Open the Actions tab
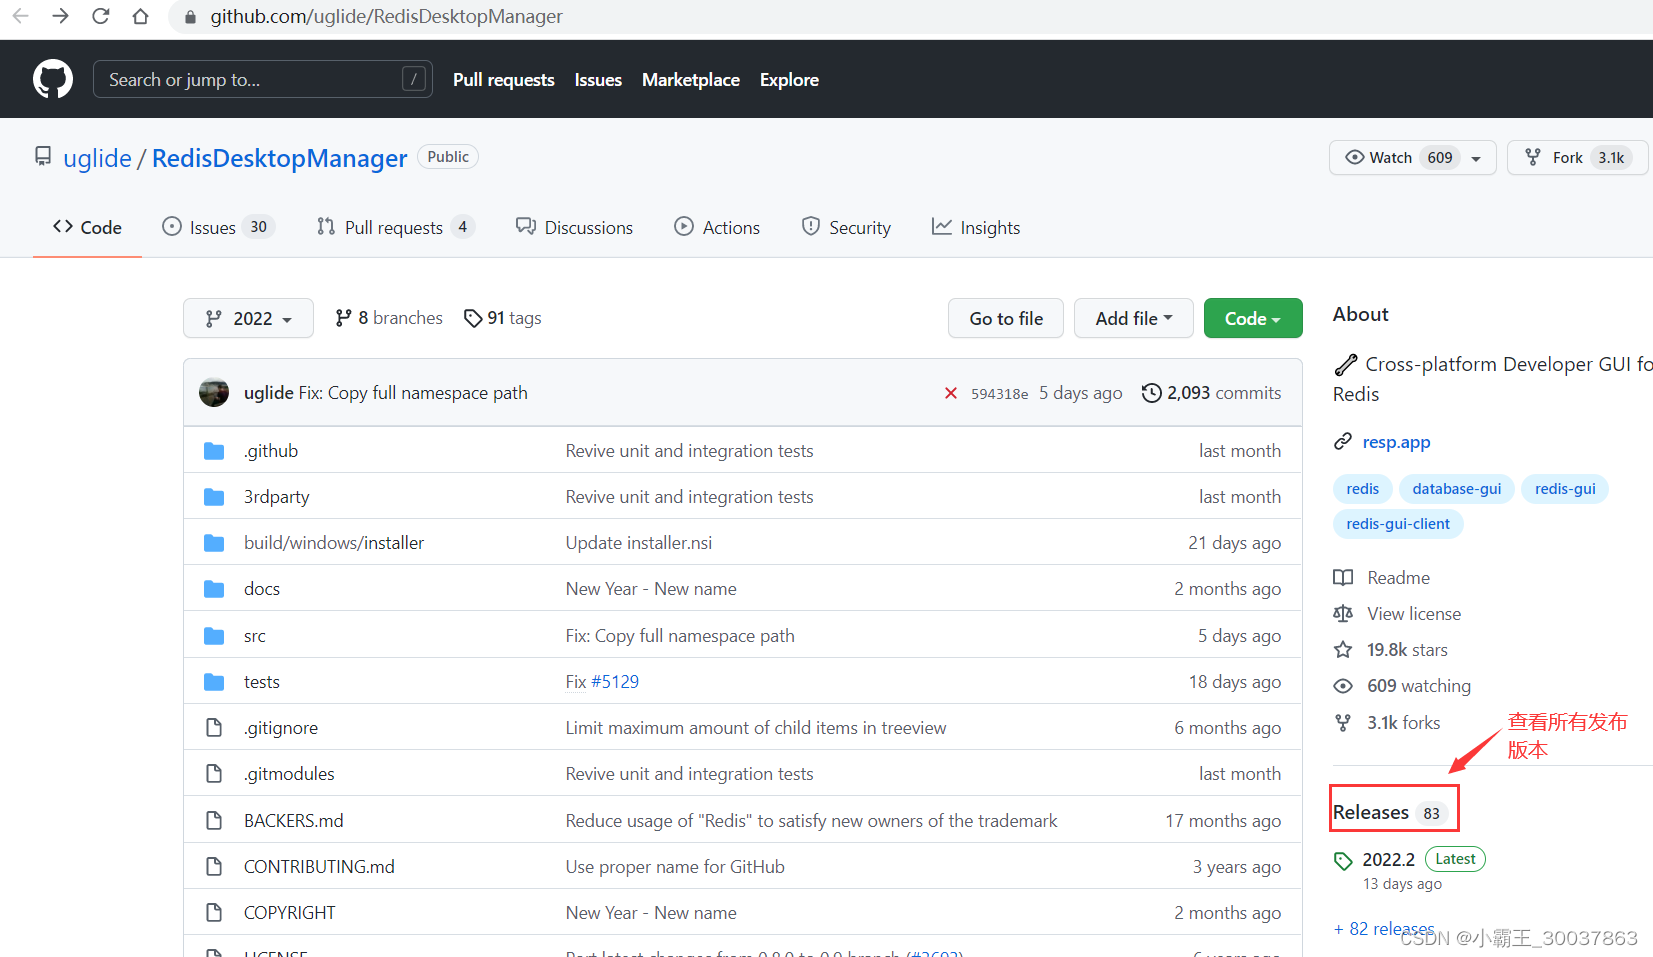The height and width of the screenshot is (957, 1653). coord(717,228)
